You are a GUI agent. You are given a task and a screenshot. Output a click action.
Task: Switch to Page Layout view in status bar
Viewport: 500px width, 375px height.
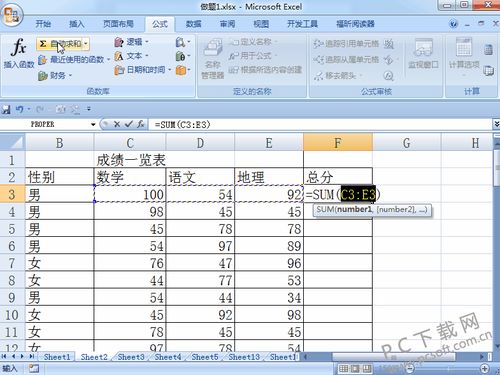pyautogui.click(x=355, y=369)
